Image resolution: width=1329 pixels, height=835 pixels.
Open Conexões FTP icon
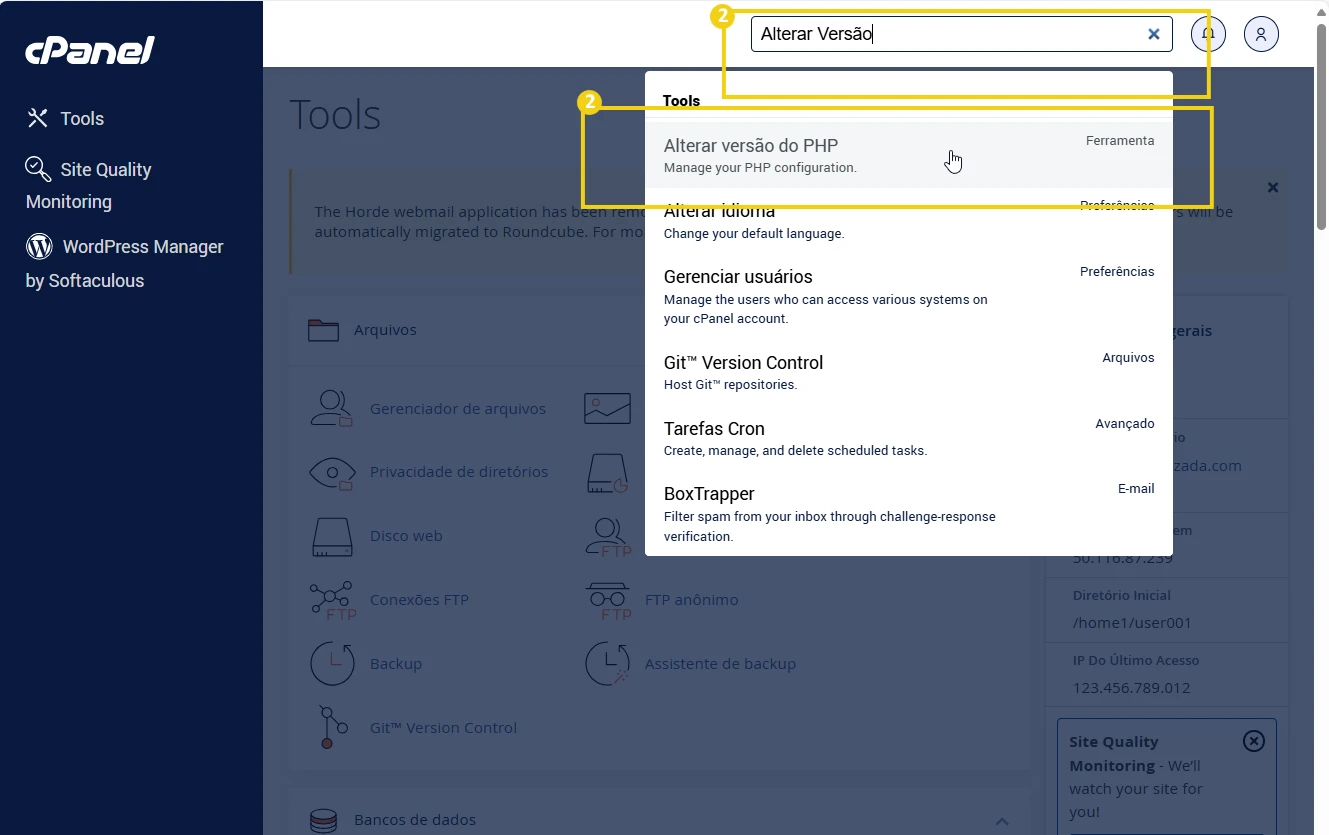coord(331,600)
